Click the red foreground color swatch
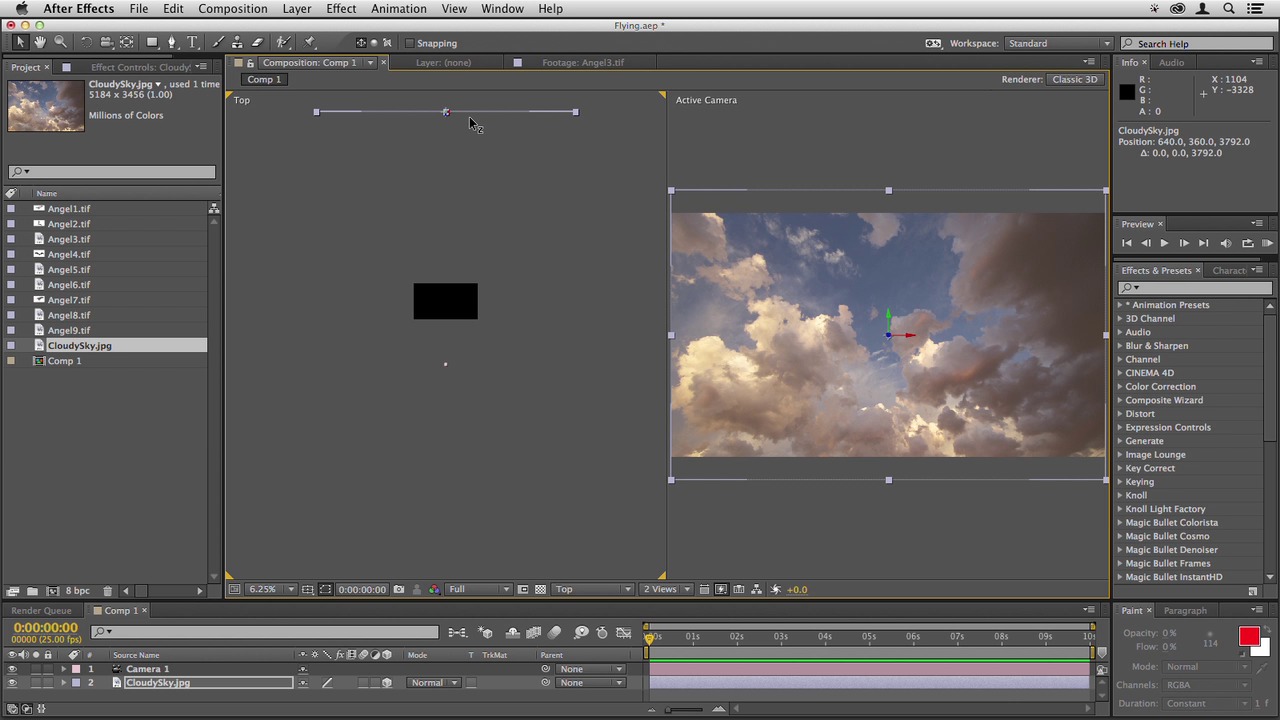The width and height of the screenshot is (1280, 720). click(1249, 637)
